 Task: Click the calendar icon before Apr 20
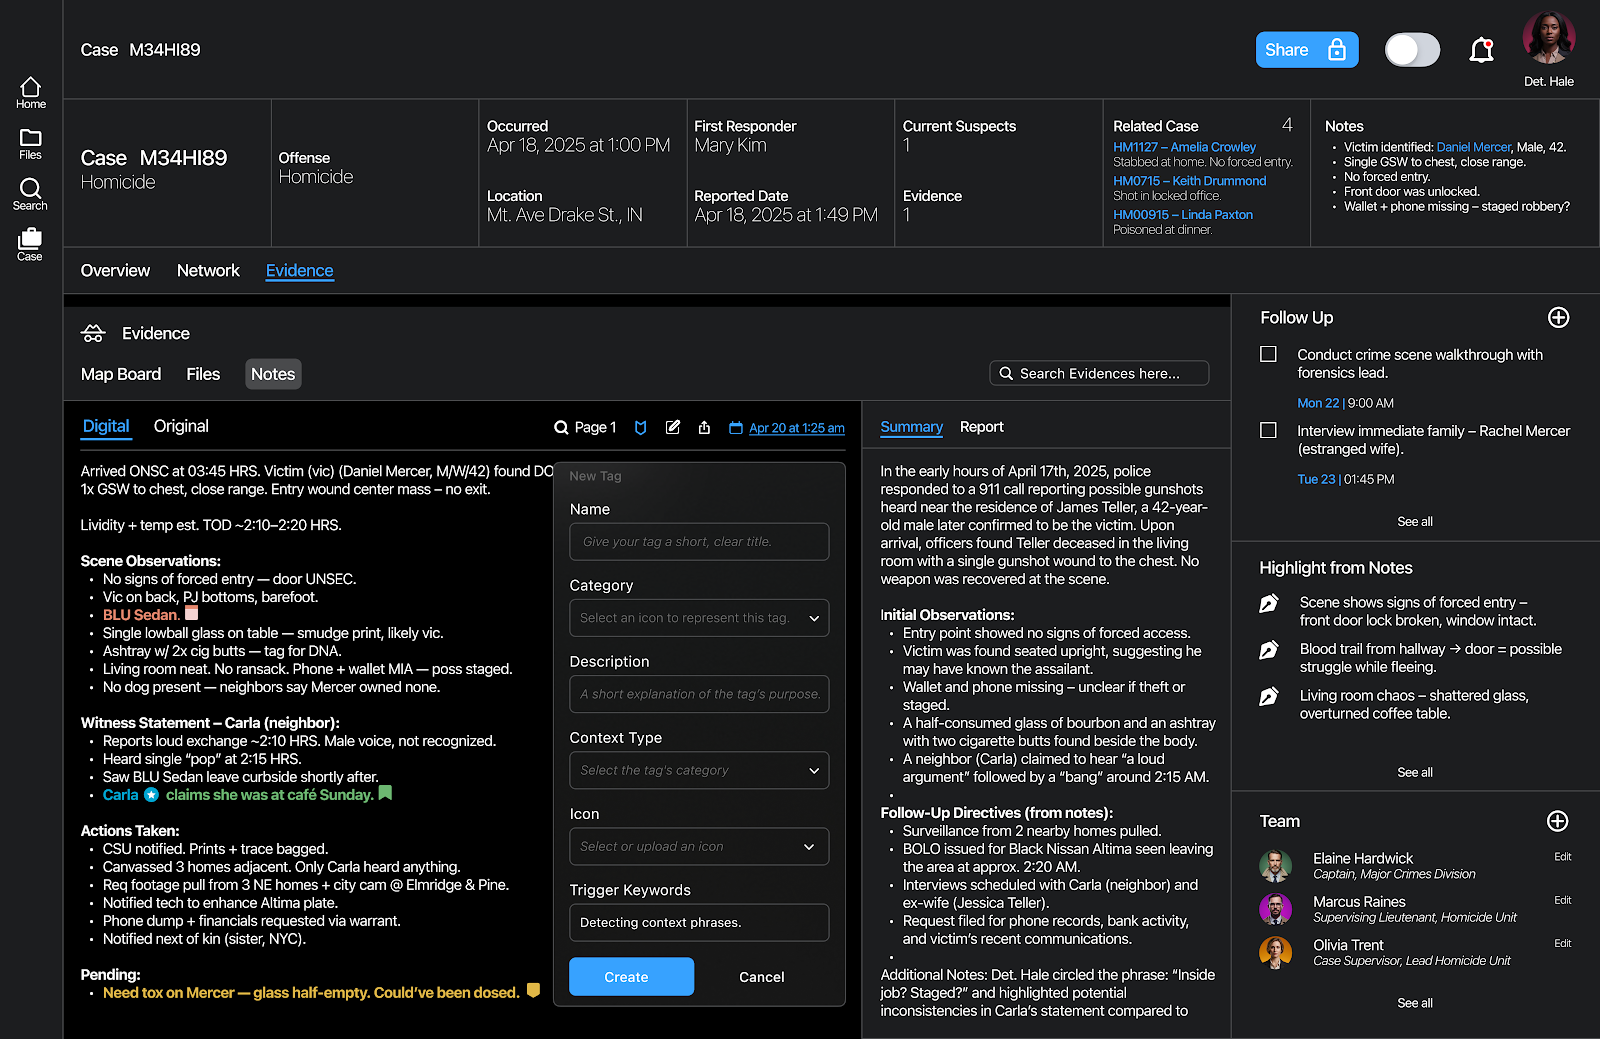click(x=736, y=428)
